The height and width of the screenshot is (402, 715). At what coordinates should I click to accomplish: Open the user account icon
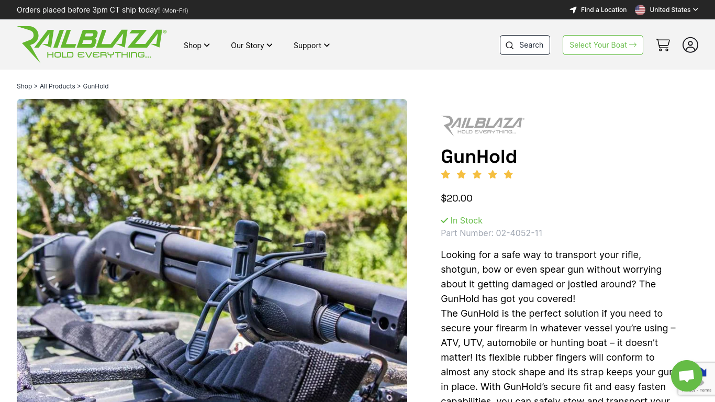(x=690, y=45)
